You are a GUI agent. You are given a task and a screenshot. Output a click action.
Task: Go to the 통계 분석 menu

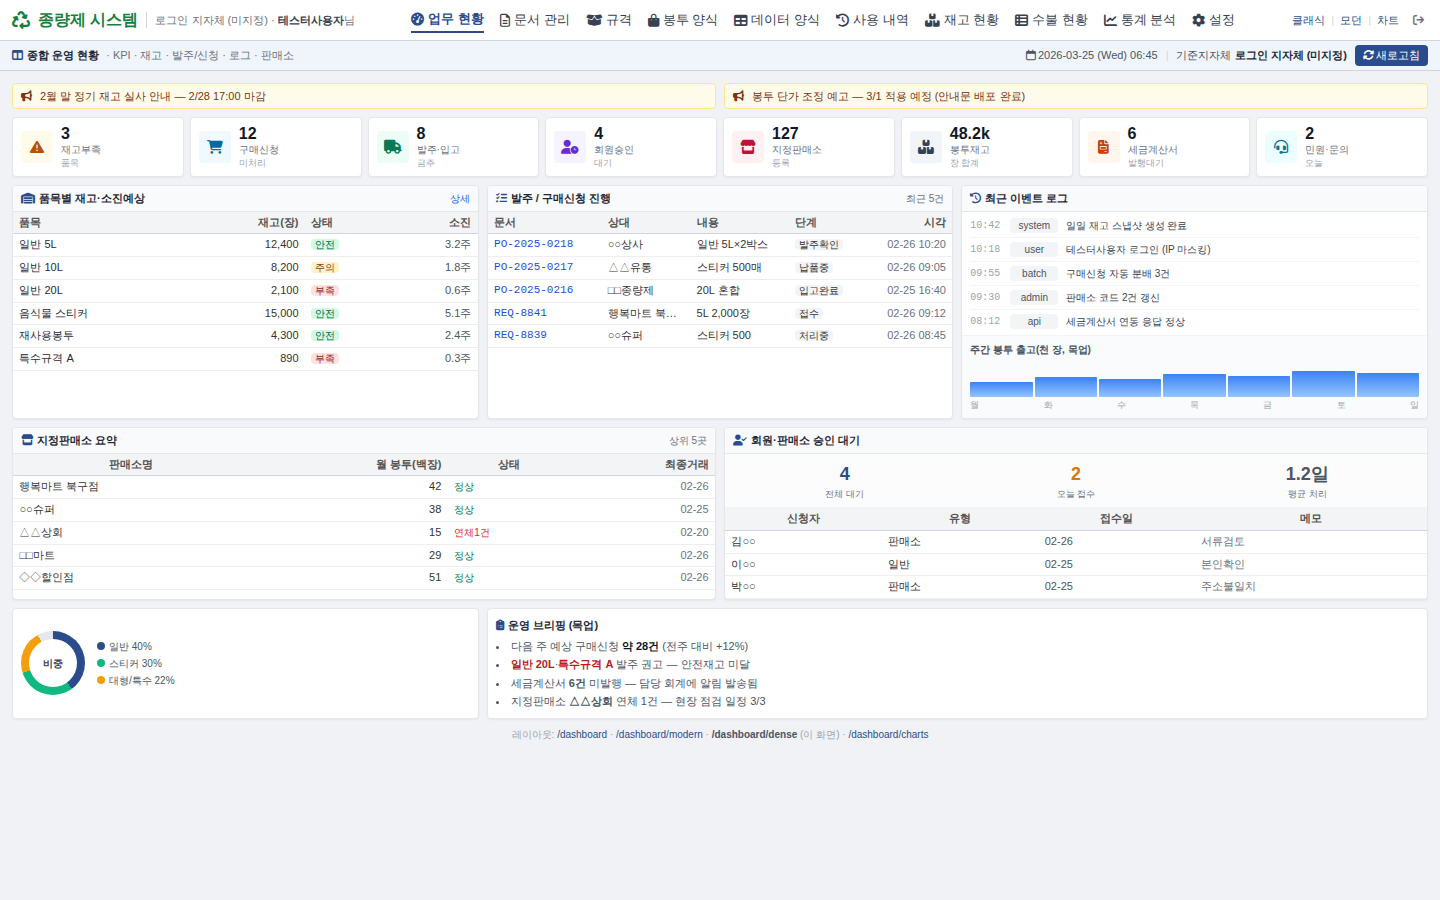click(x=1139, y=20)
